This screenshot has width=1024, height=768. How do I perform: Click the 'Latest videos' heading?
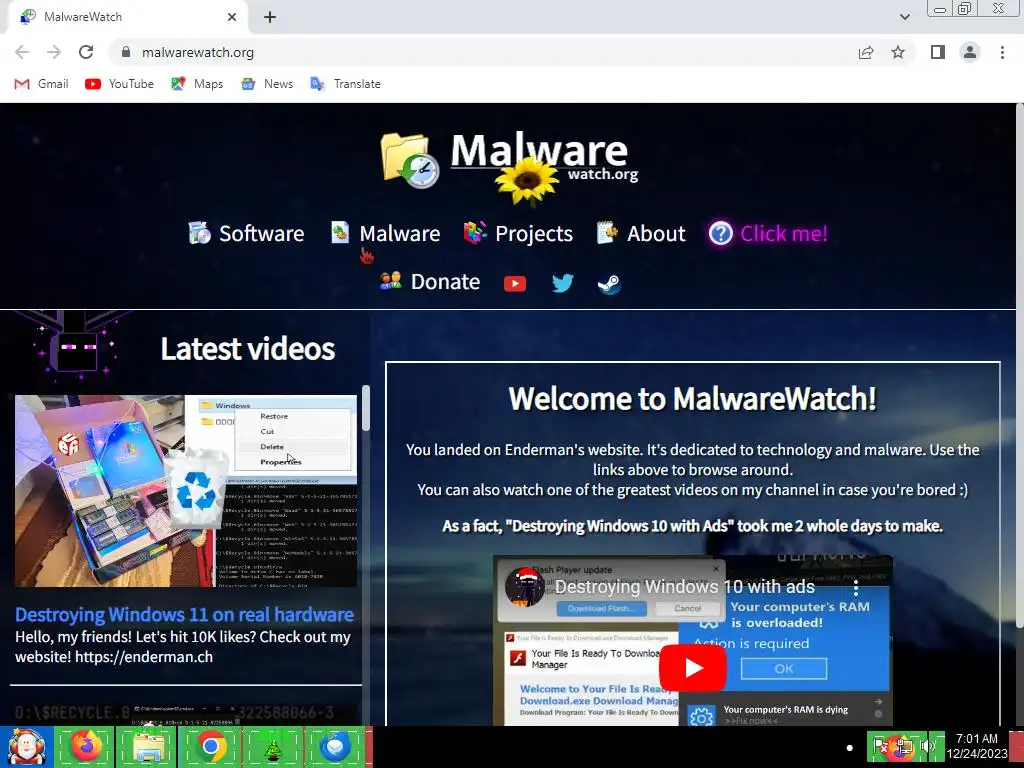click(248, 348)
